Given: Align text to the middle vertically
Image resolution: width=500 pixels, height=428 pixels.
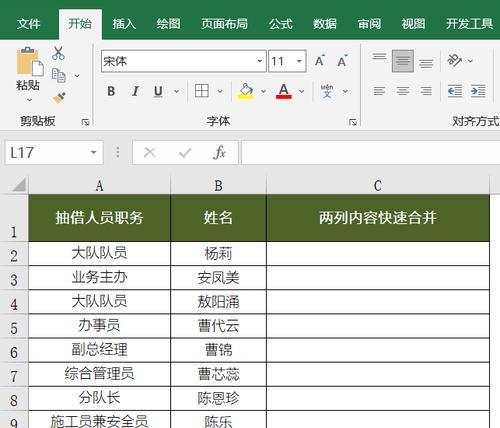Looking at the screenshot, I should point(403,61).
